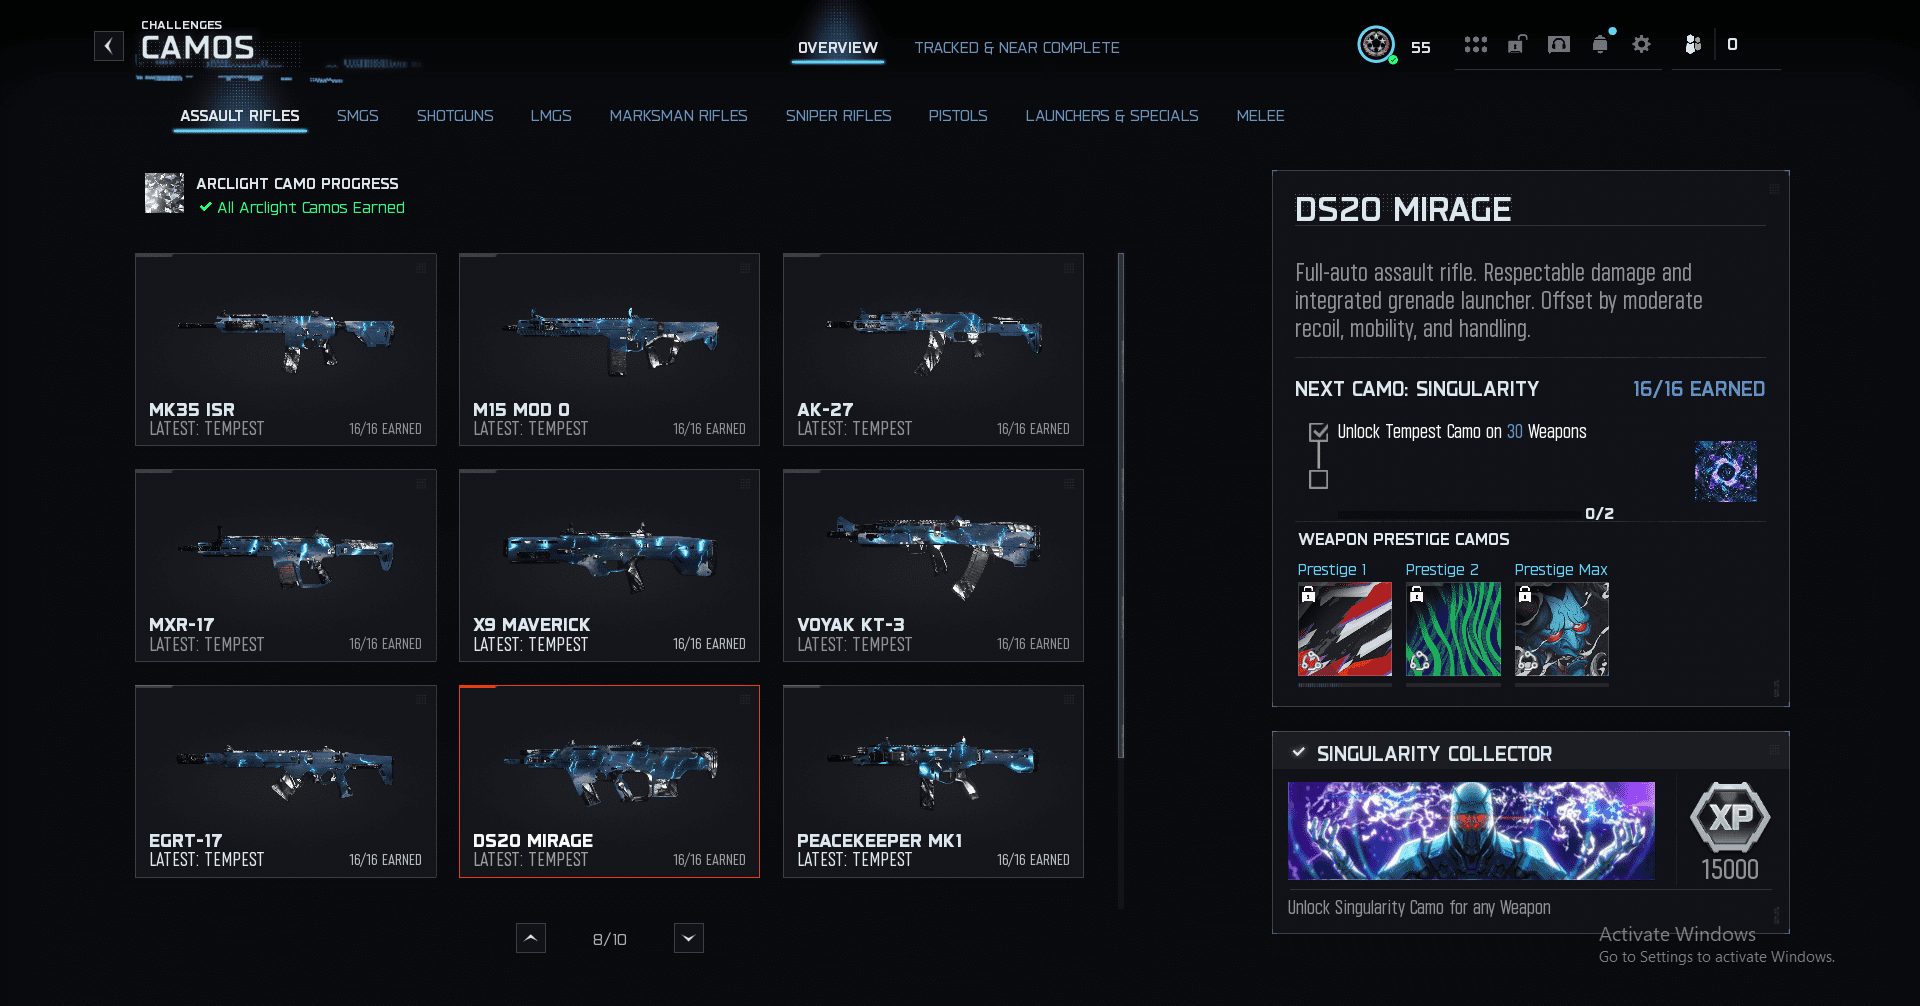The image size is (1920, 1006).
Task: Click the unlocked padlock icon in the header
Action: [1516, 44]
